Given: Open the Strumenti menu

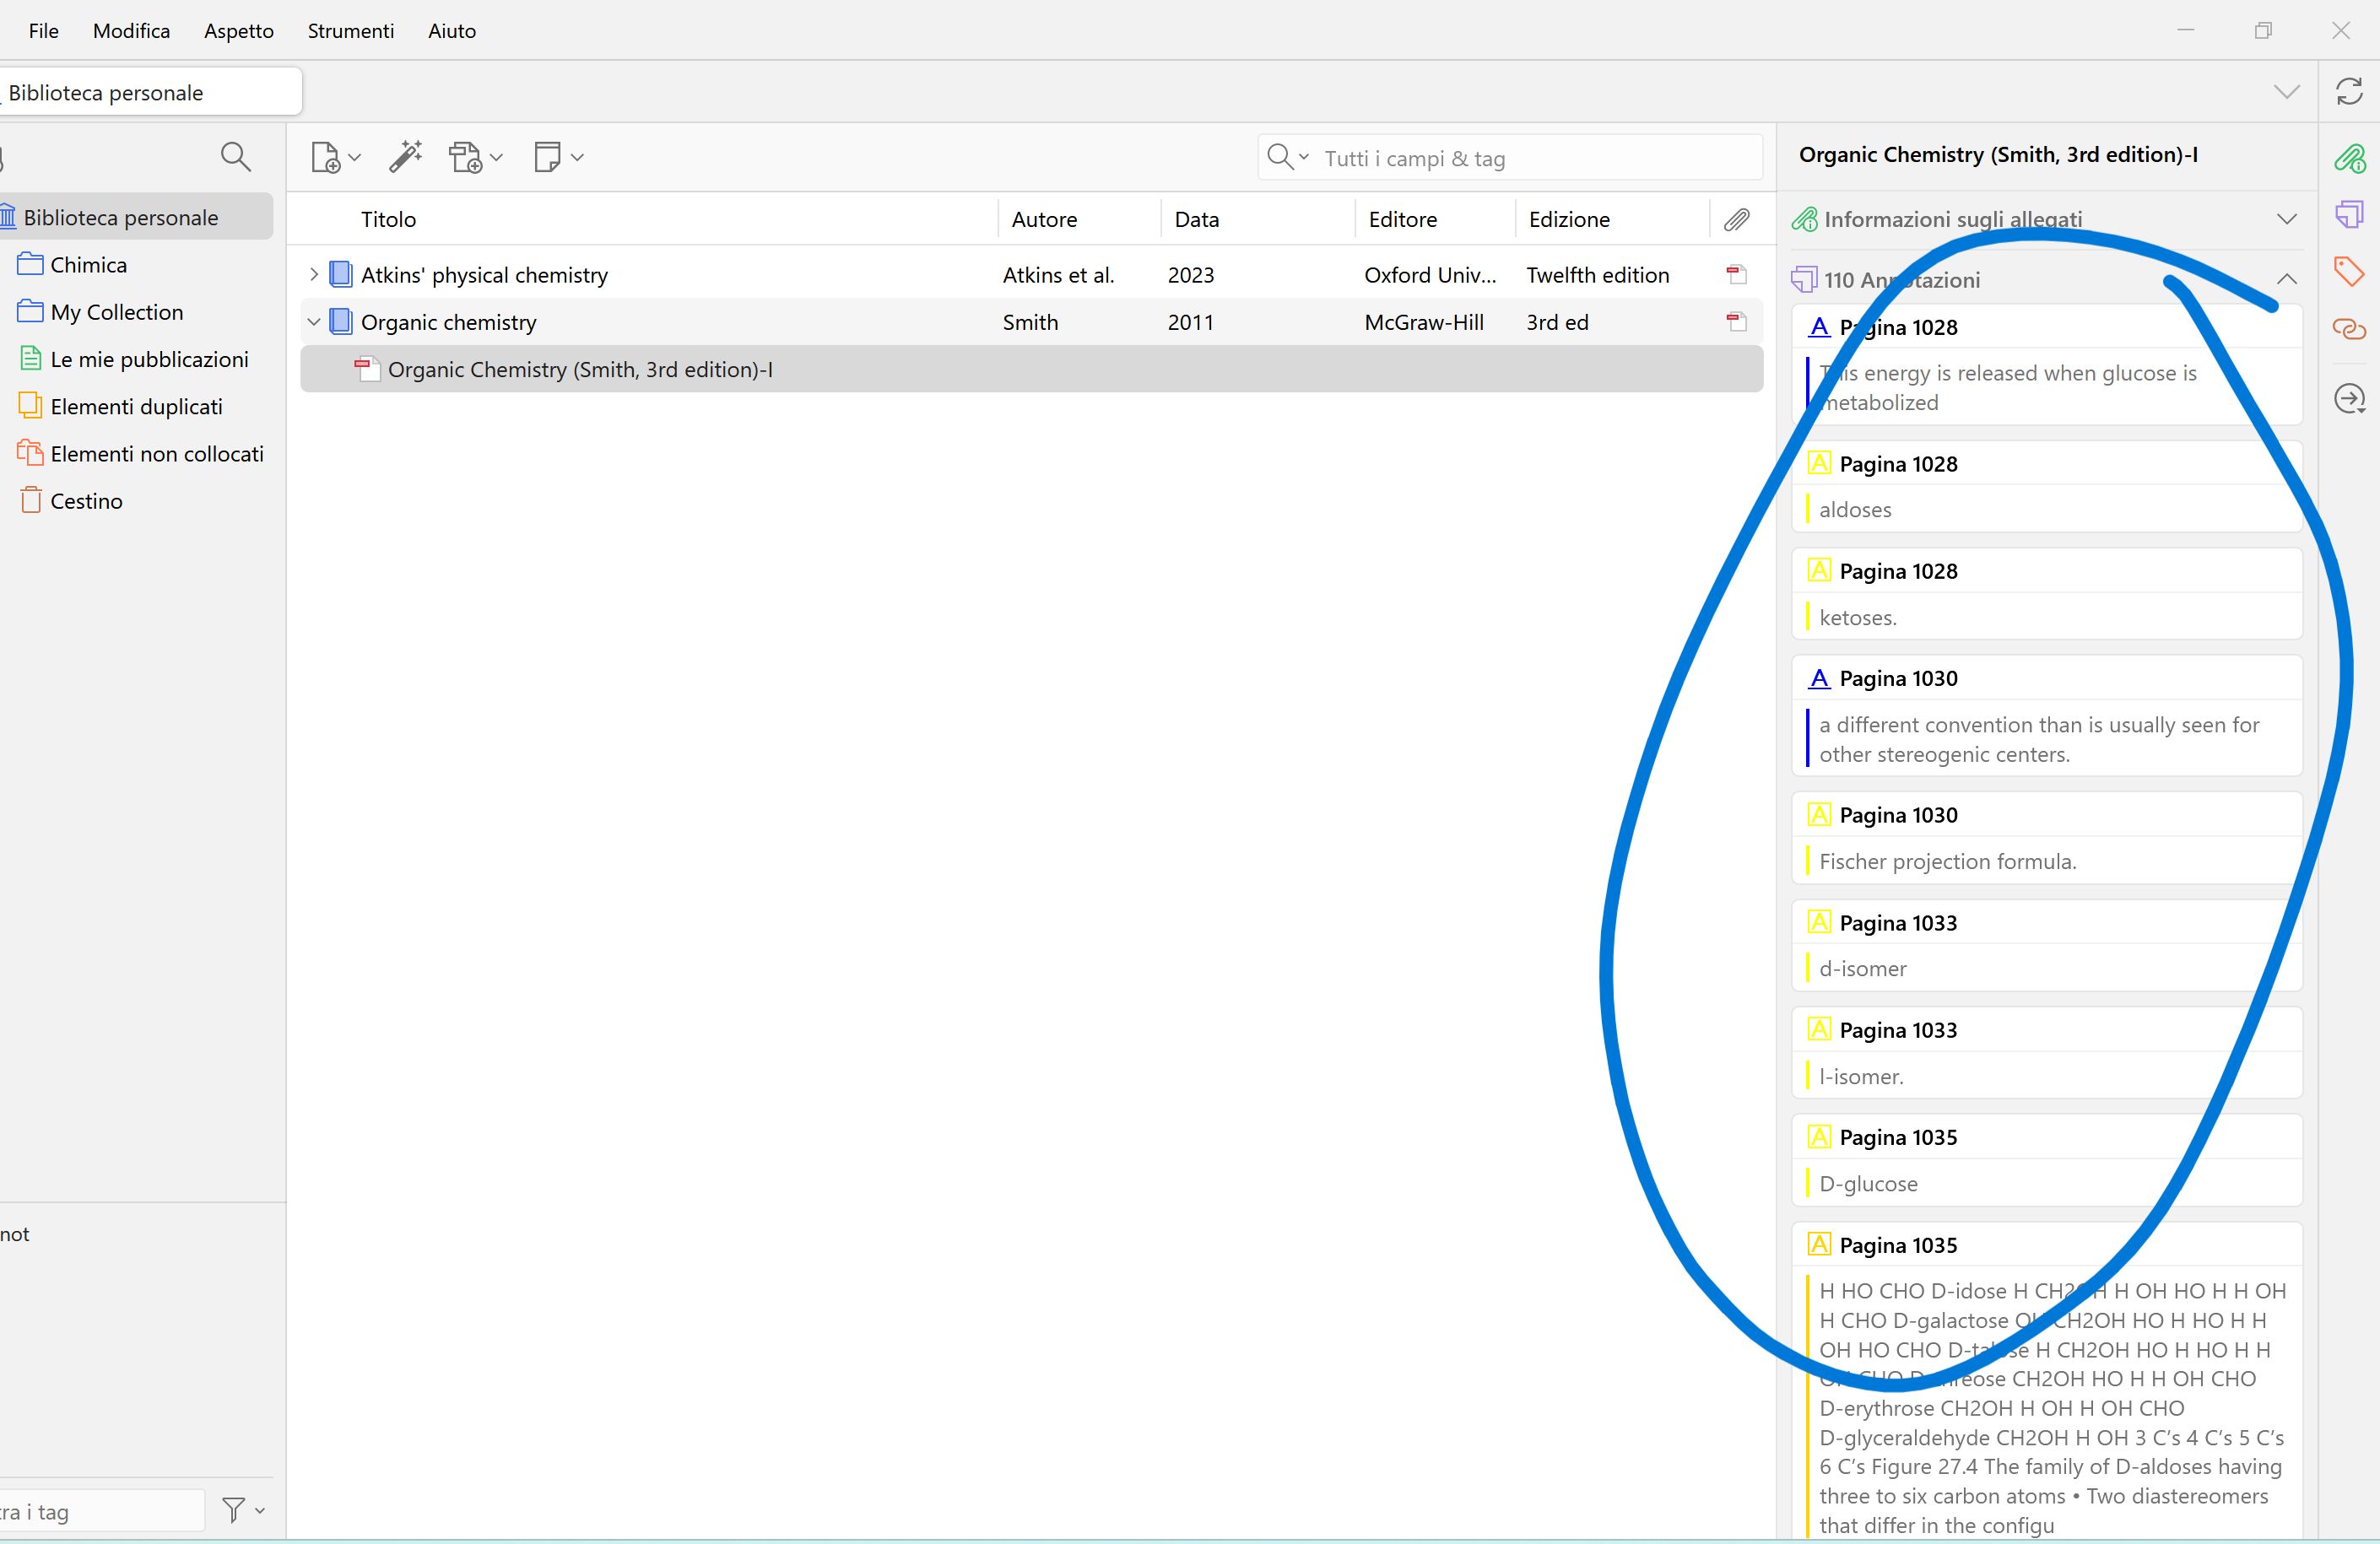Looking at the screenshot, I should click(x=350, y=31).
